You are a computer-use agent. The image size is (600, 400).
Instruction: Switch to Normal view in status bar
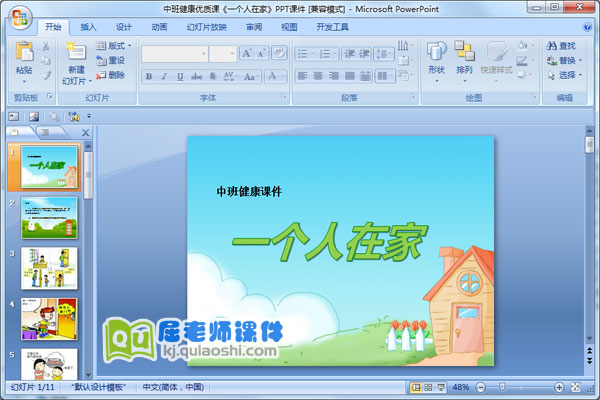click(x=415, y=387)
